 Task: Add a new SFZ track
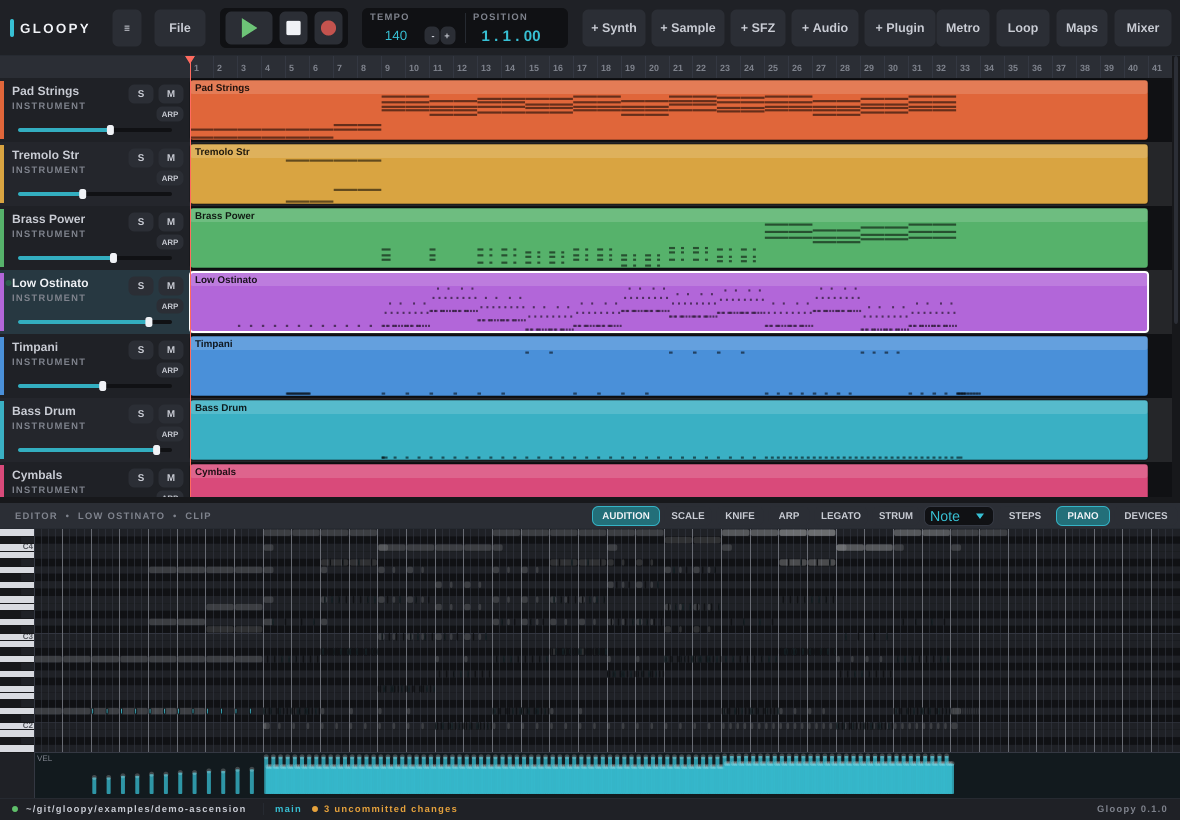757,28
